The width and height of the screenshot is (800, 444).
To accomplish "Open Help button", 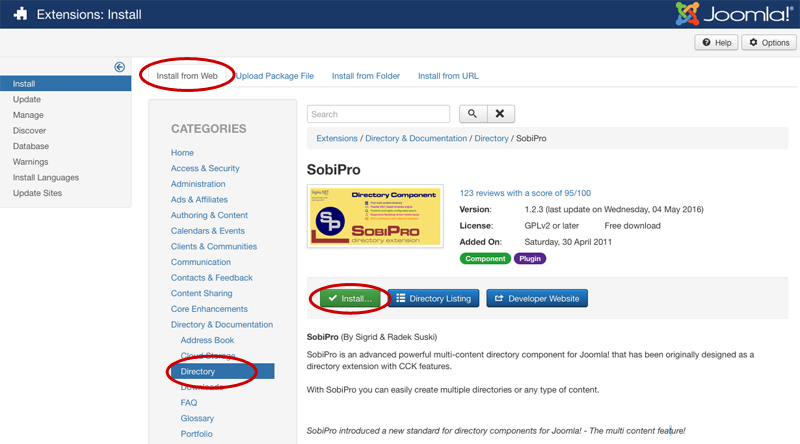I will (716, 42).
